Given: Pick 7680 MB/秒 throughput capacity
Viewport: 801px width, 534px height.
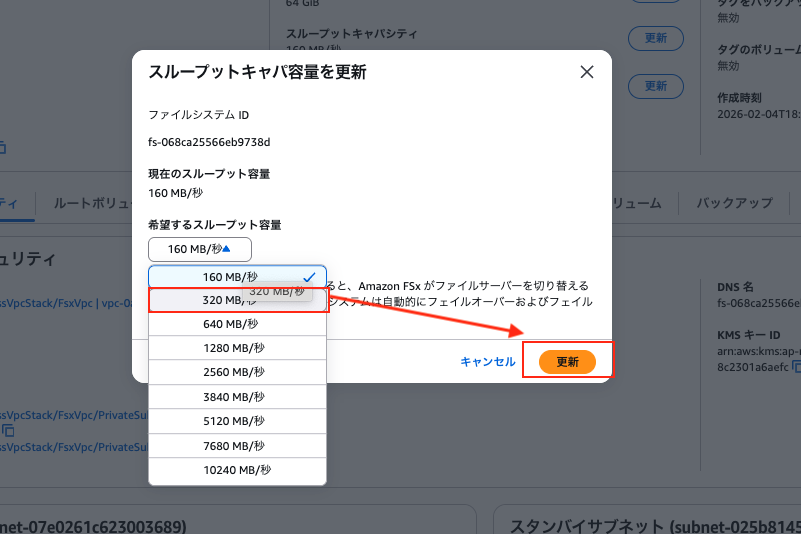Looking at the screenshot, I should 237,445.
